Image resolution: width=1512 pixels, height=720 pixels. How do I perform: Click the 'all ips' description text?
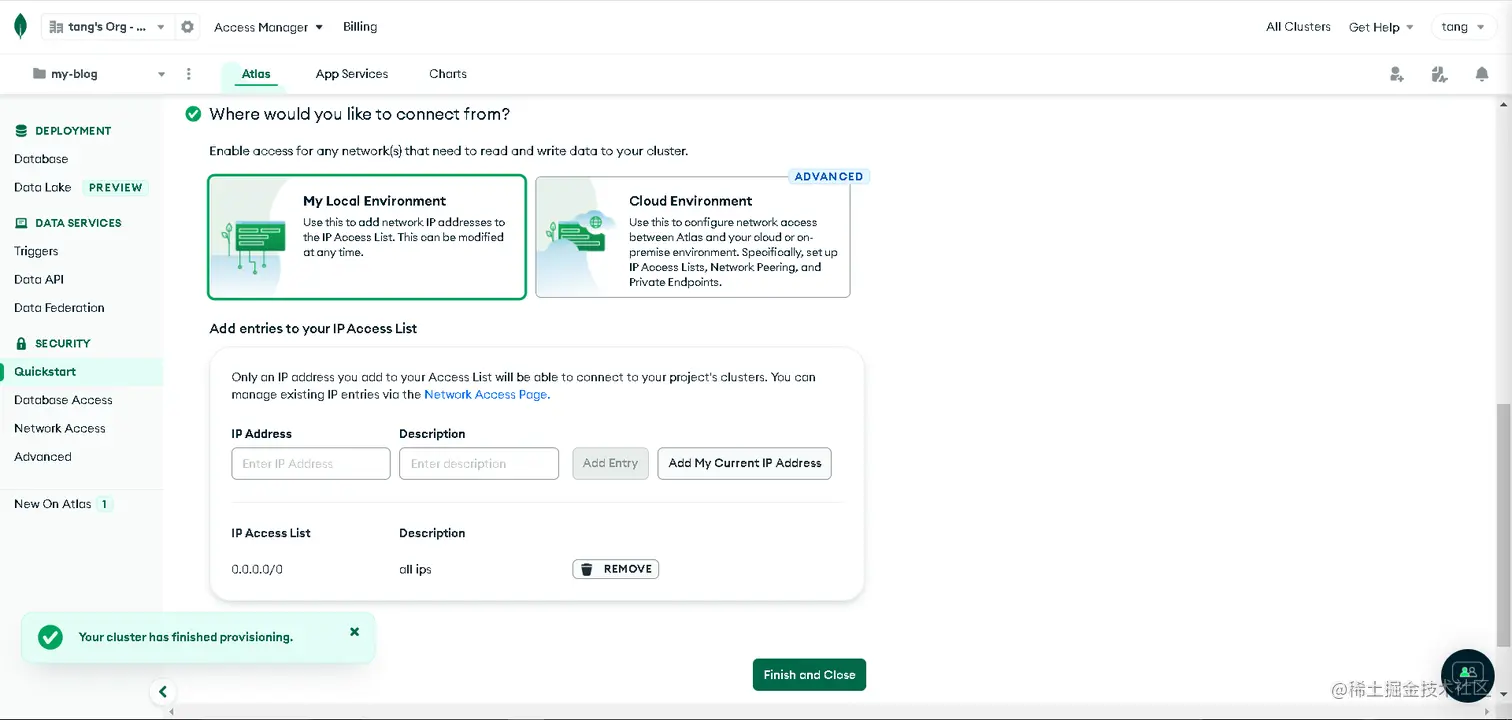415,569
